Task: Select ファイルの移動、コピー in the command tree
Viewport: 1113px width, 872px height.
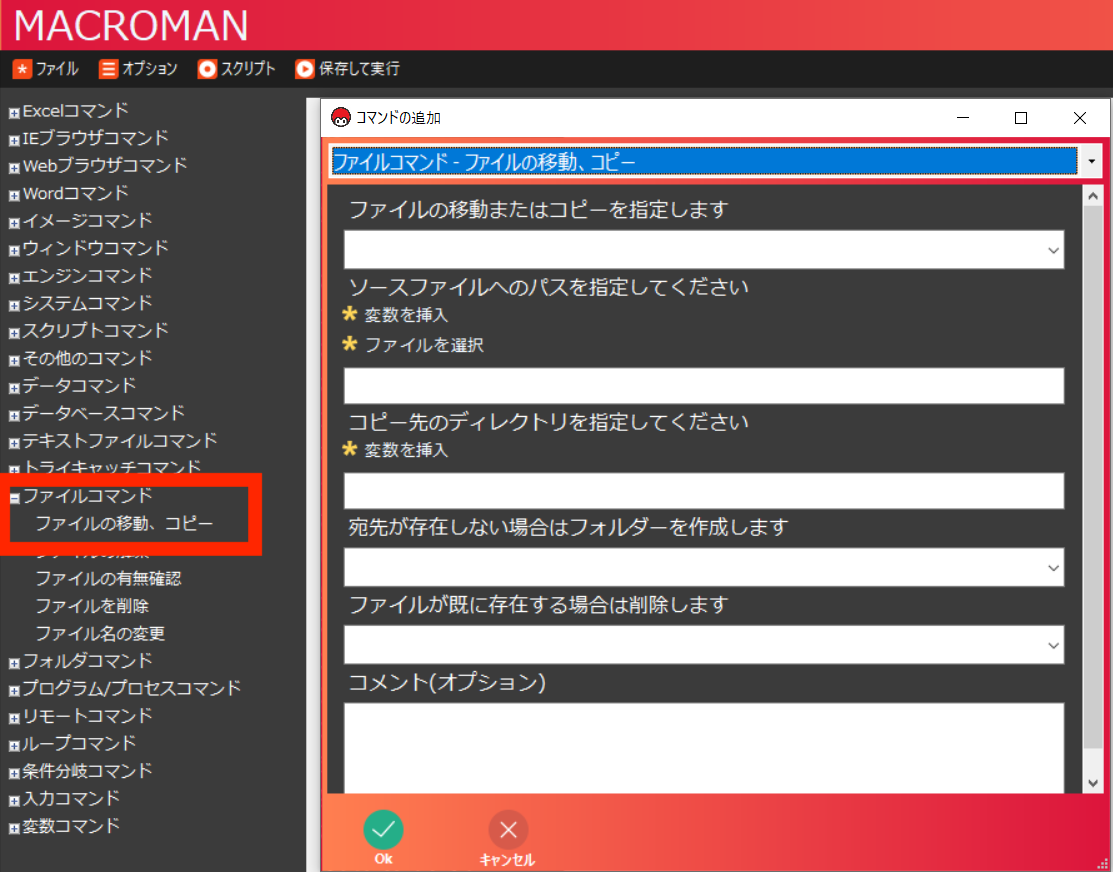Action: [x=124, y=524]
